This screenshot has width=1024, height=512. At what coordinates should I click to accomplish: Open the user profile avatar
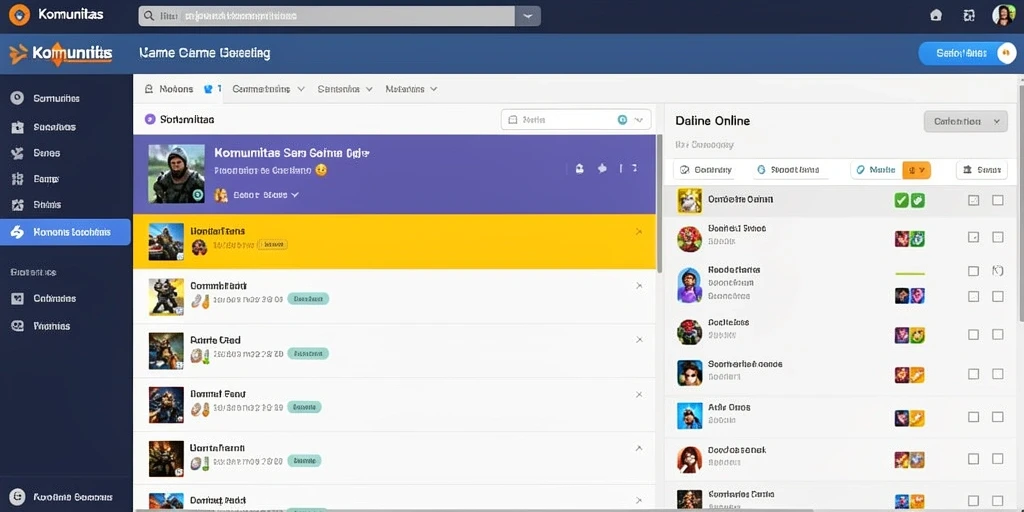click(x=1003, y=15)
